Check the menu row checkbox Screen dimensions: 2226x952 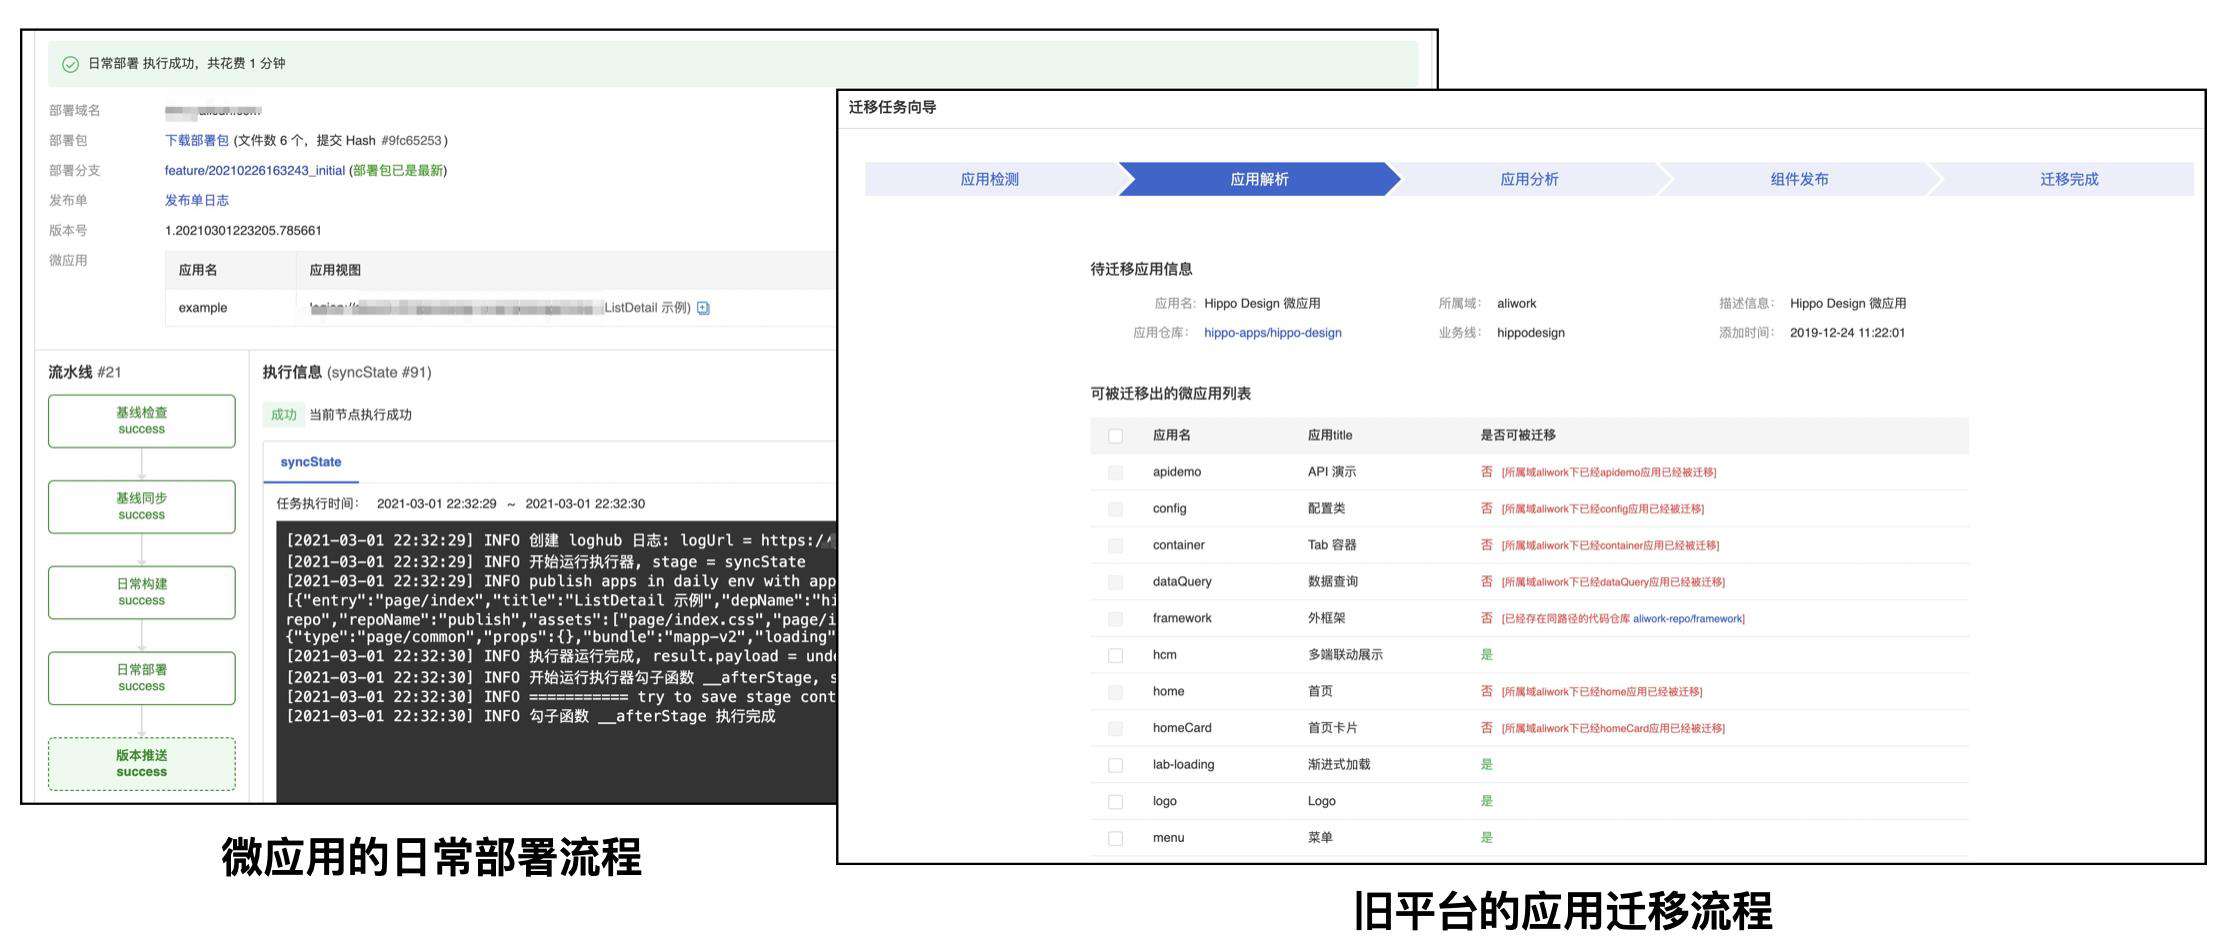coord(1115,839)
